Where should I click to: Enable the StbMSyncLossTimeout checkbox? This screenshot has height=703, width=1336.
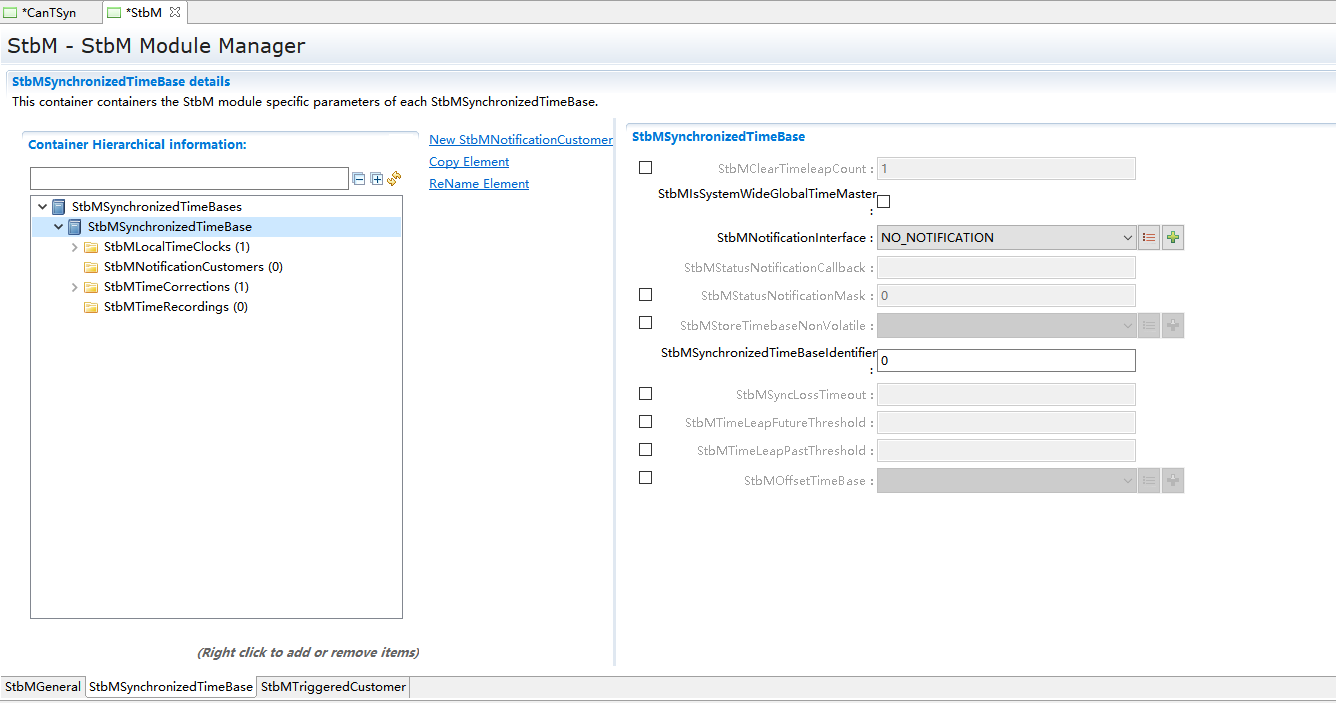point(645,394)
